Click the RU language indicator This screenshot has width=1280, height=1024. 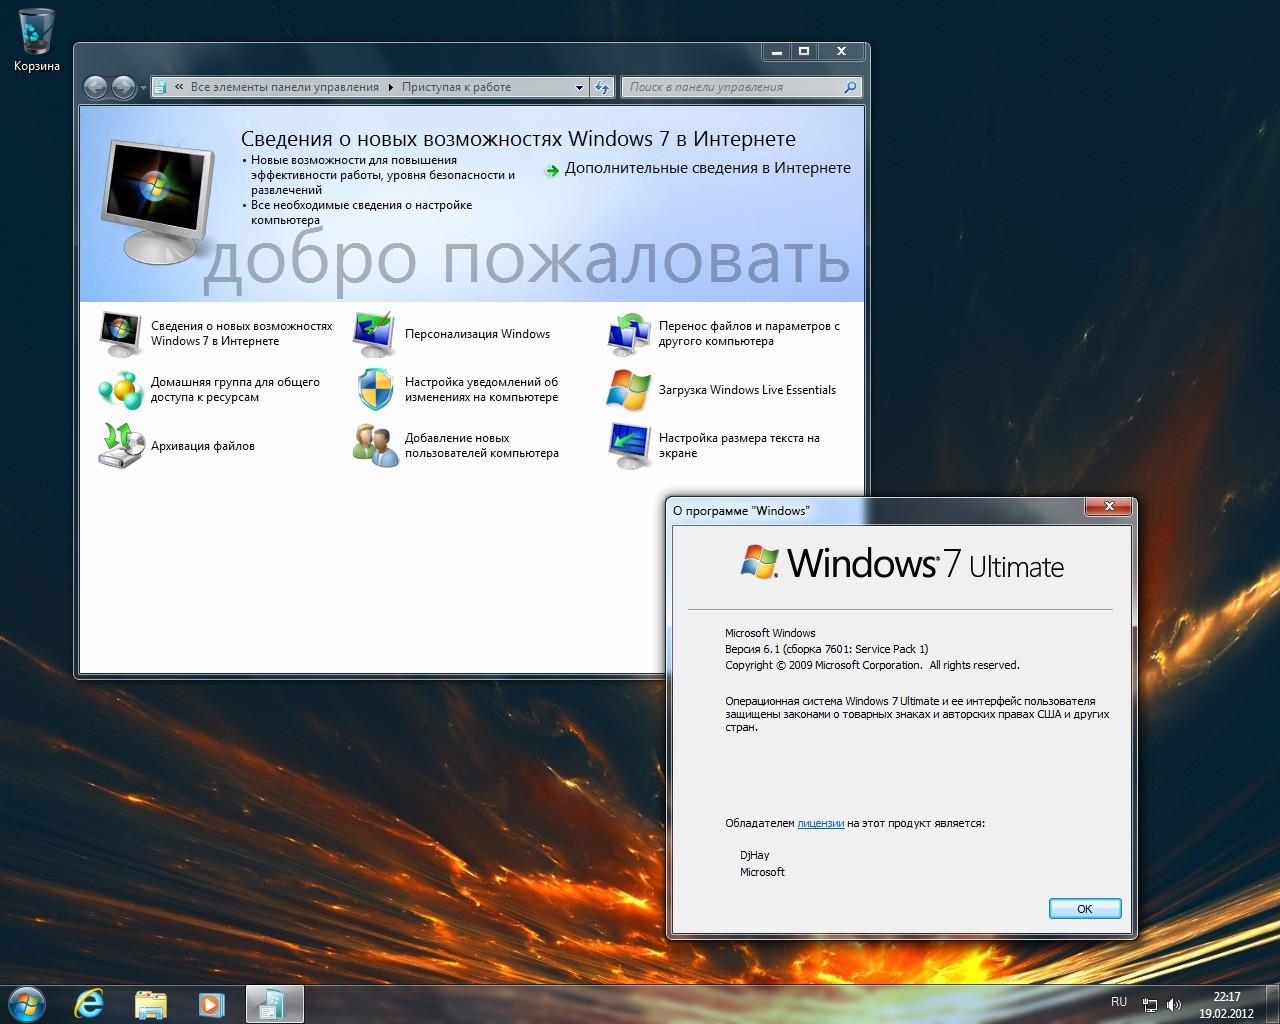pyautogui.click(x=1119, y=1002)
